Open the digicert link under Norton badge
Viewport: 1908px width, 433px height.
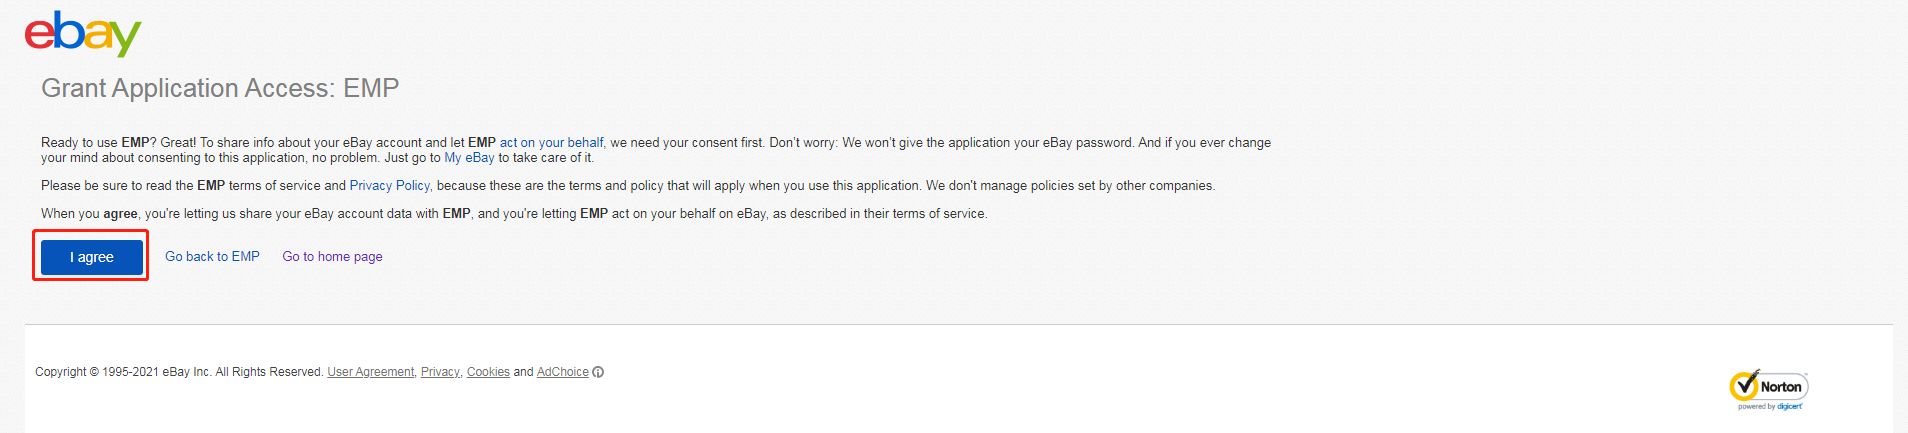(1789, 406)
